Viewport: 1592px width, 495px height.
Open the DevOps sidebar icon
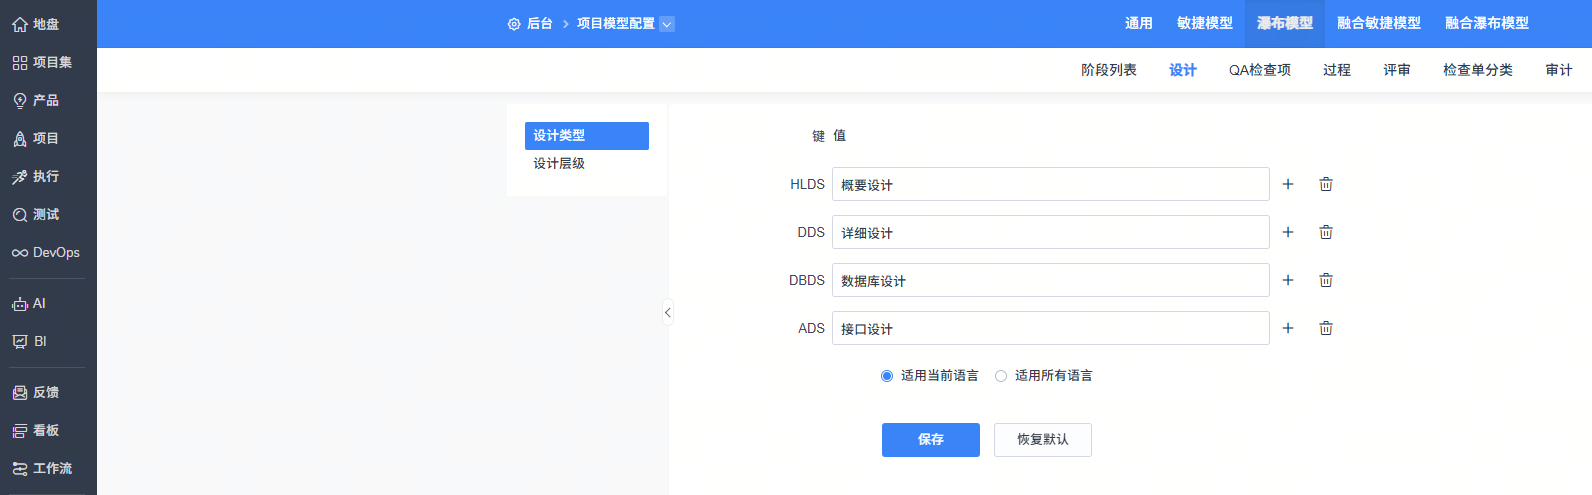point(20,253)
